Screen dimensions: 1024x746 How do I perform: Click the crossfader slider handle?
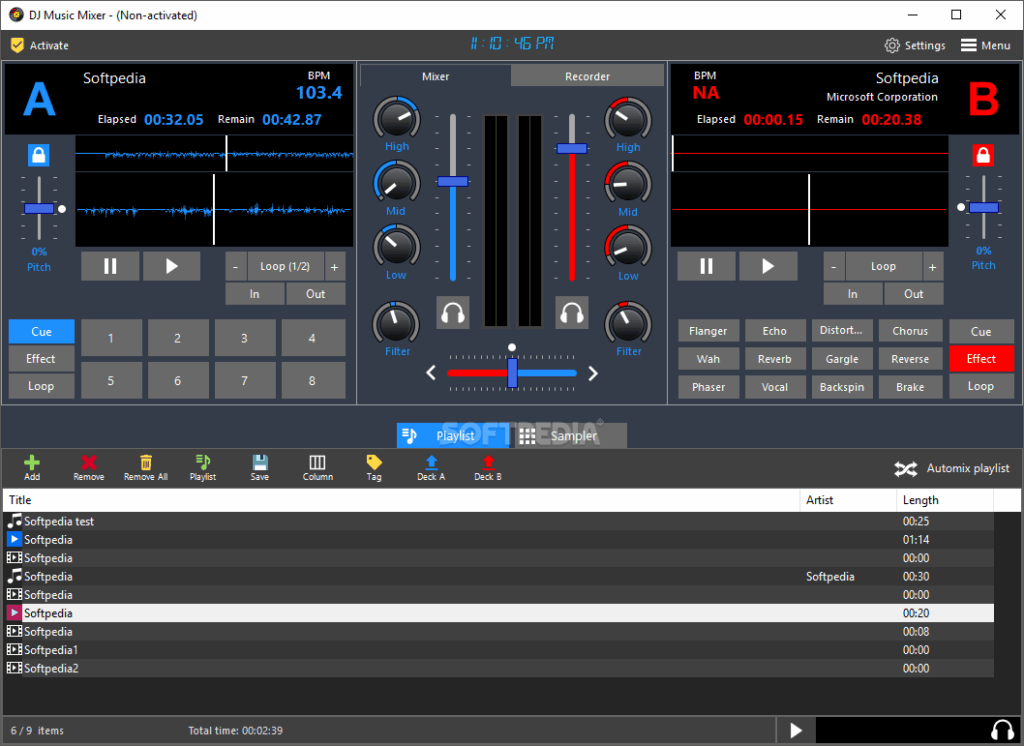(x=512, y=373)
